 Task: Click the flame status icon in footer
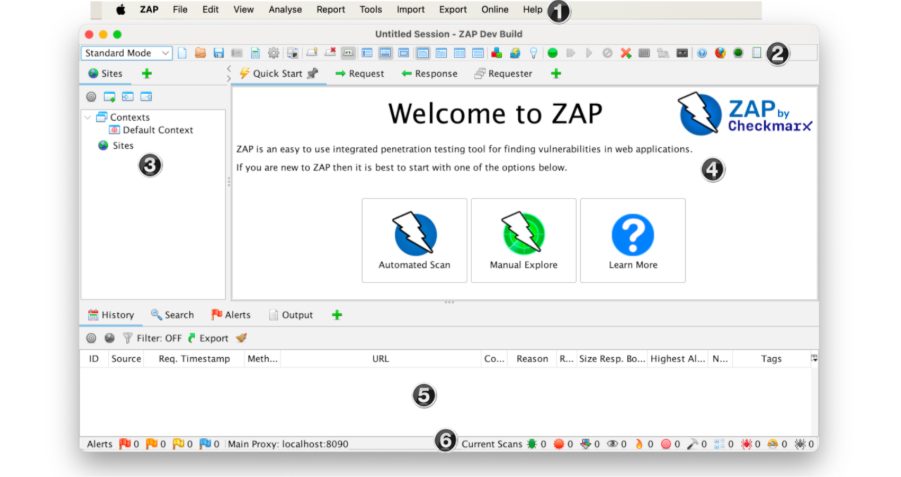638,444
